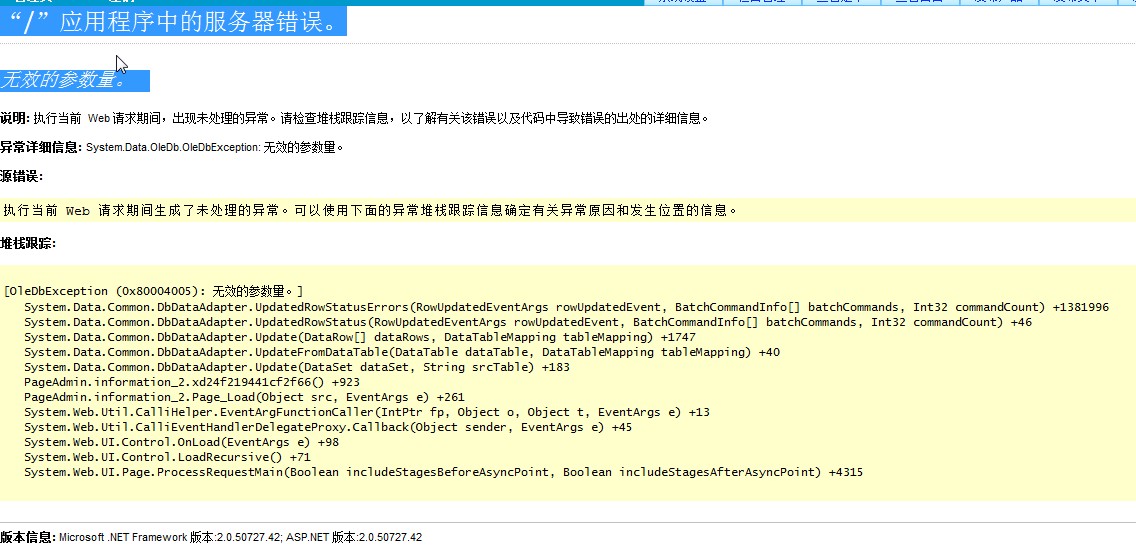1136x554 pixels.
Task: Click the "异常详细信息:" label
Action: [41, 147]
